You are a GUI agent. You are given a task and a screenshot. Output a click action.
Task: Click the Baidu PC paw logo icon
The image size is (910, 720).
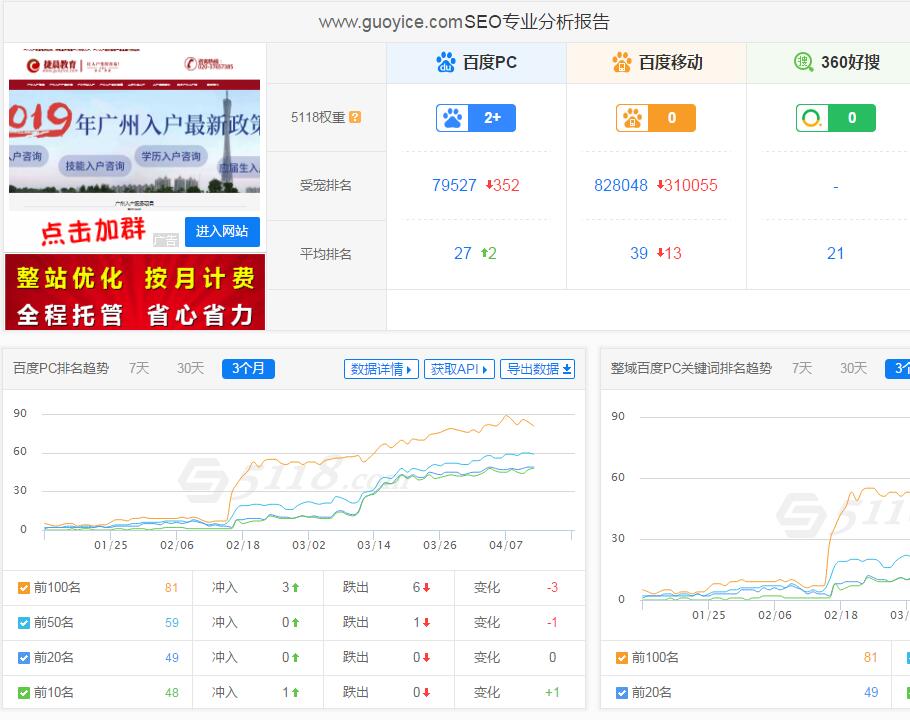(446, 62)
